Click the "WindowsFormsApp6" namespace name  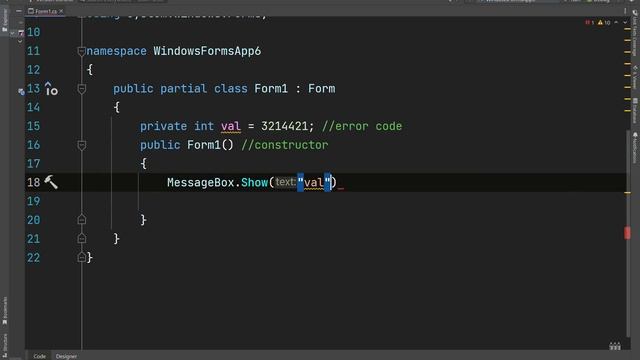pyautogui.click(x=207, y=51)
